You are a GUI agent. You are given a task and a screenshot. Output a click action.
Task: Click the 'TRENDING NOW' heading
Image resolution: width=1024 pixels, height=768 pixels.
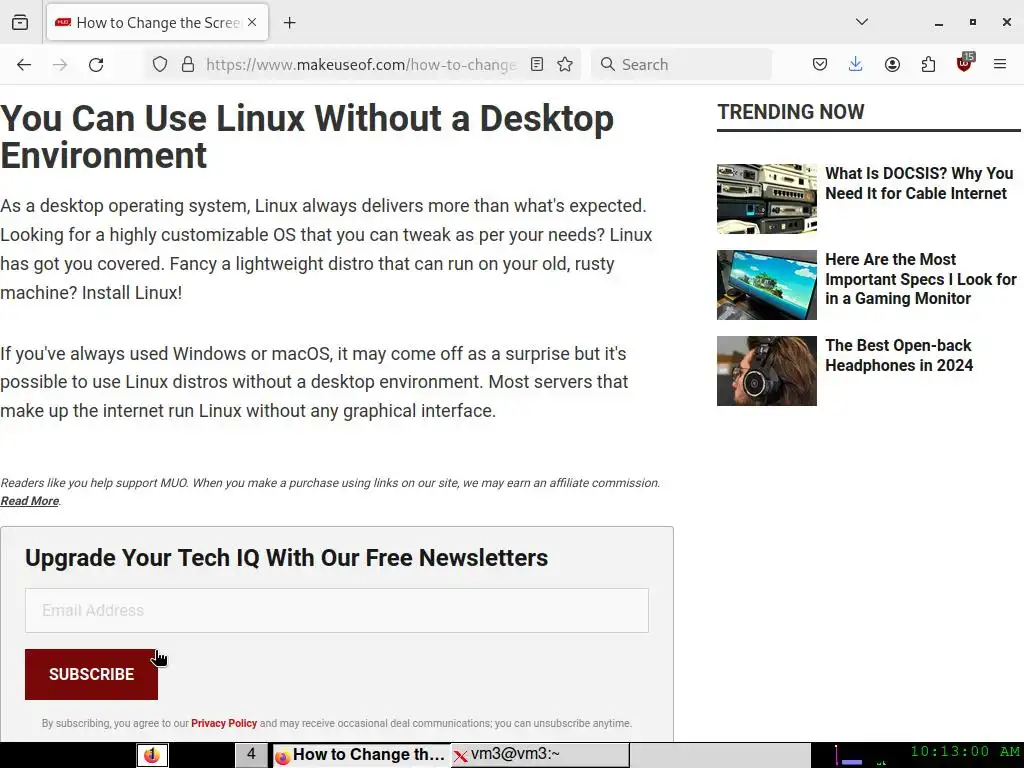pyautogui.click(x=791, y=112)
